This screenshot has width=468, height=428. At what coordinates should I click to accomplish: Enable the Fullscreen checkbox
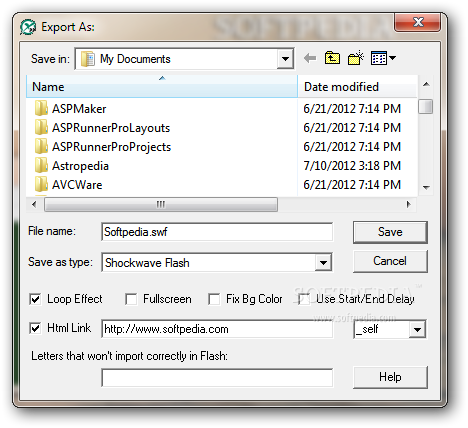(x=131, y=299)
